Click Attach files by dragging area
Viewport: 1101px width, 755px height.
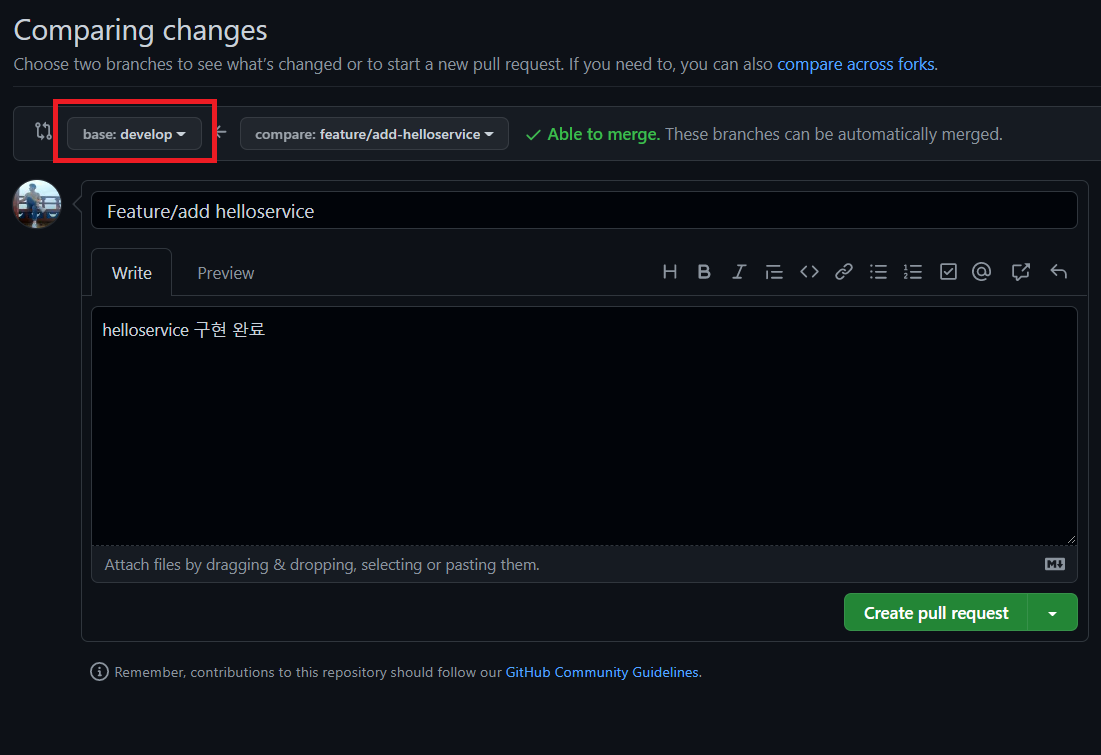584,564
